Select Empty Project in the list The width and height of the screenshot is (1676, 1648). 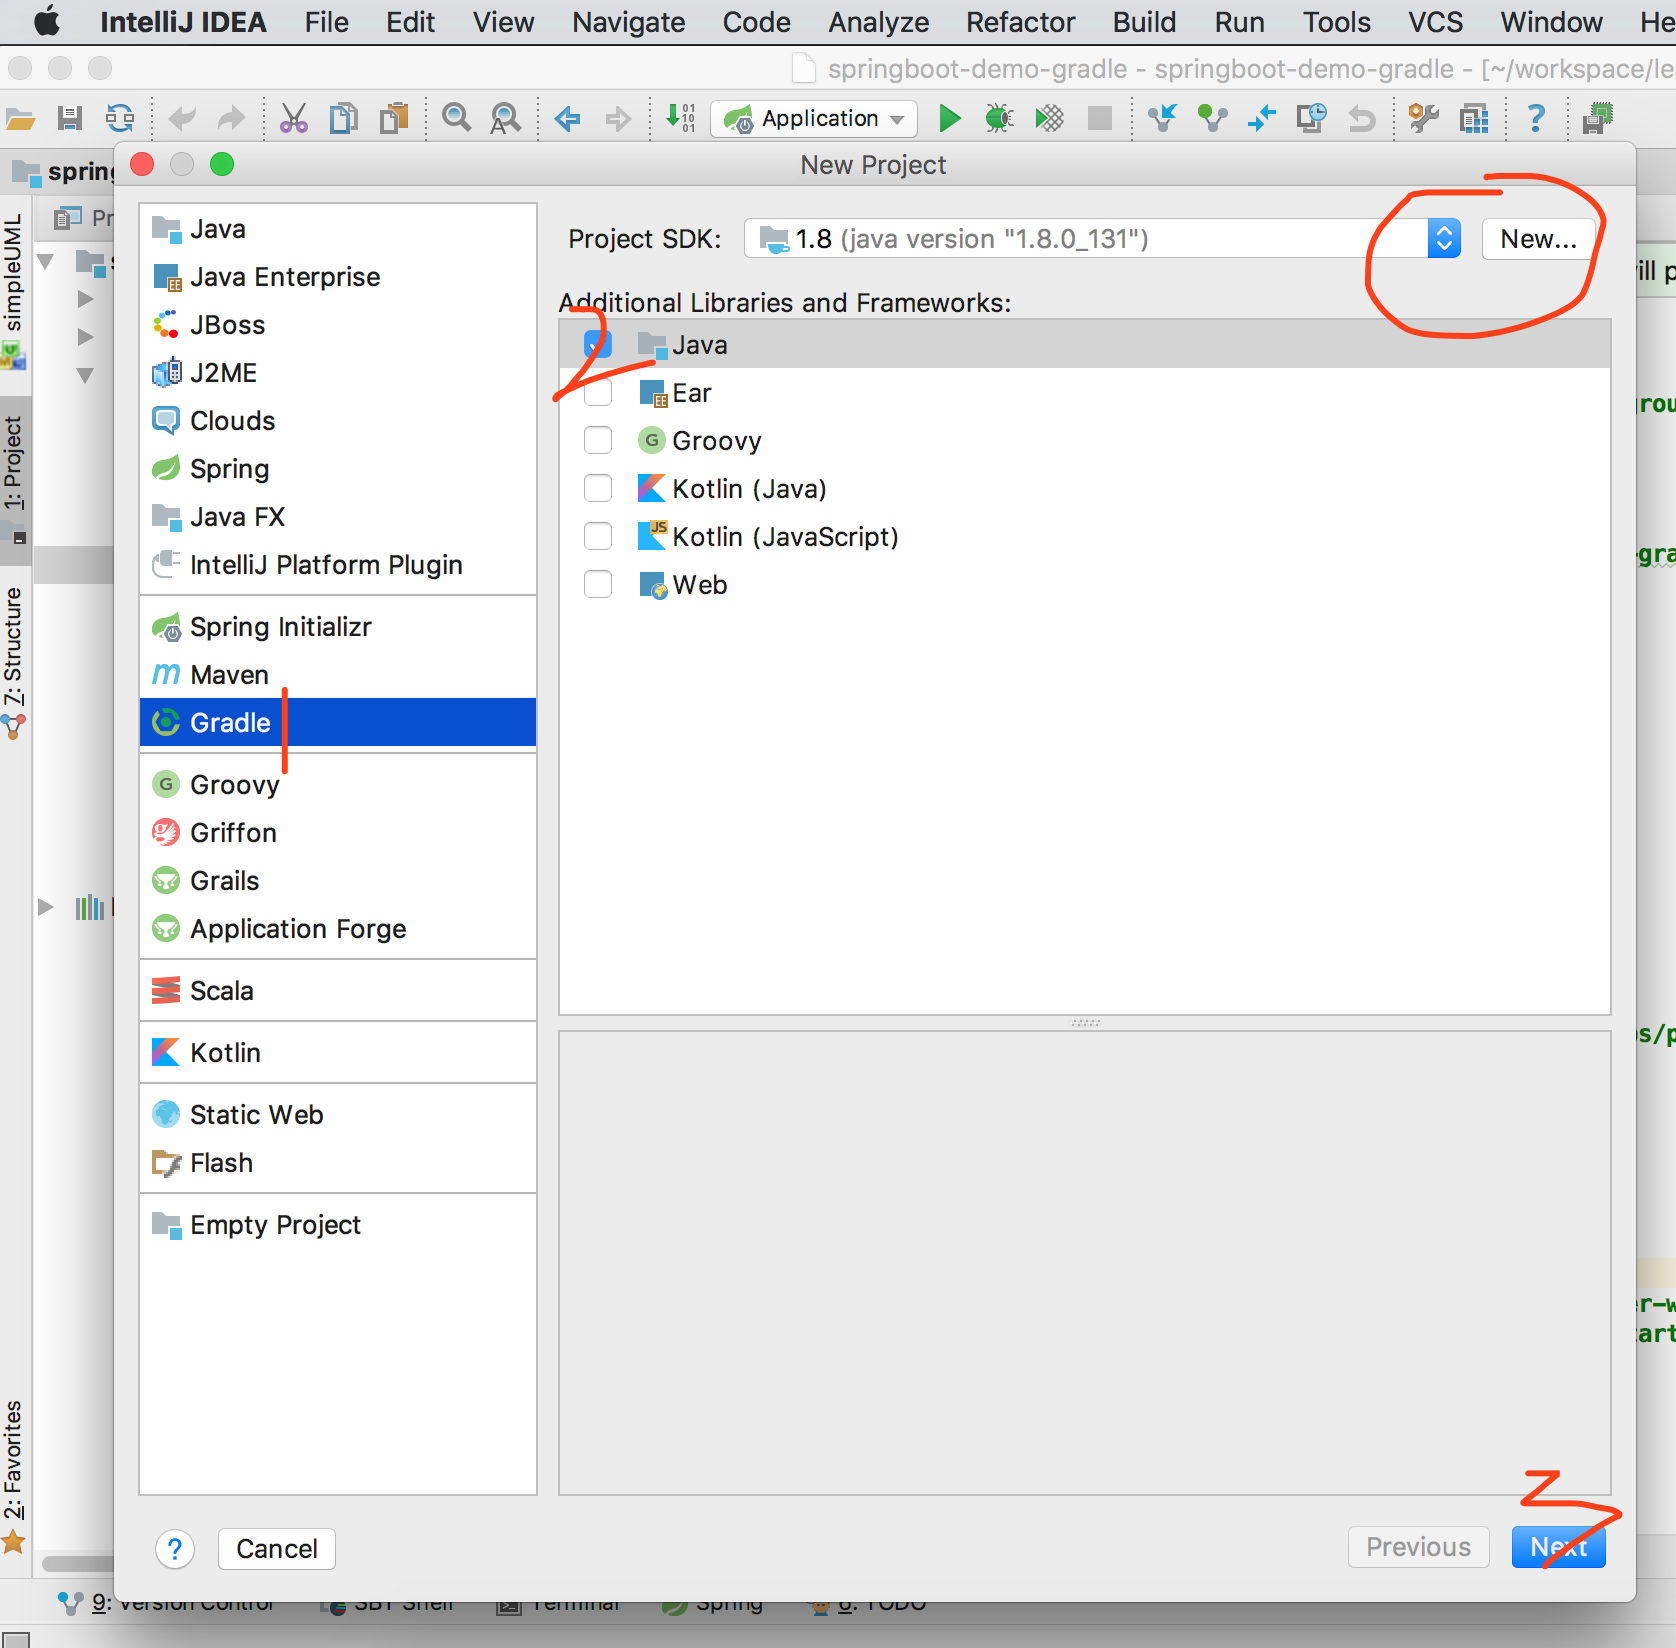point(338,1225)
